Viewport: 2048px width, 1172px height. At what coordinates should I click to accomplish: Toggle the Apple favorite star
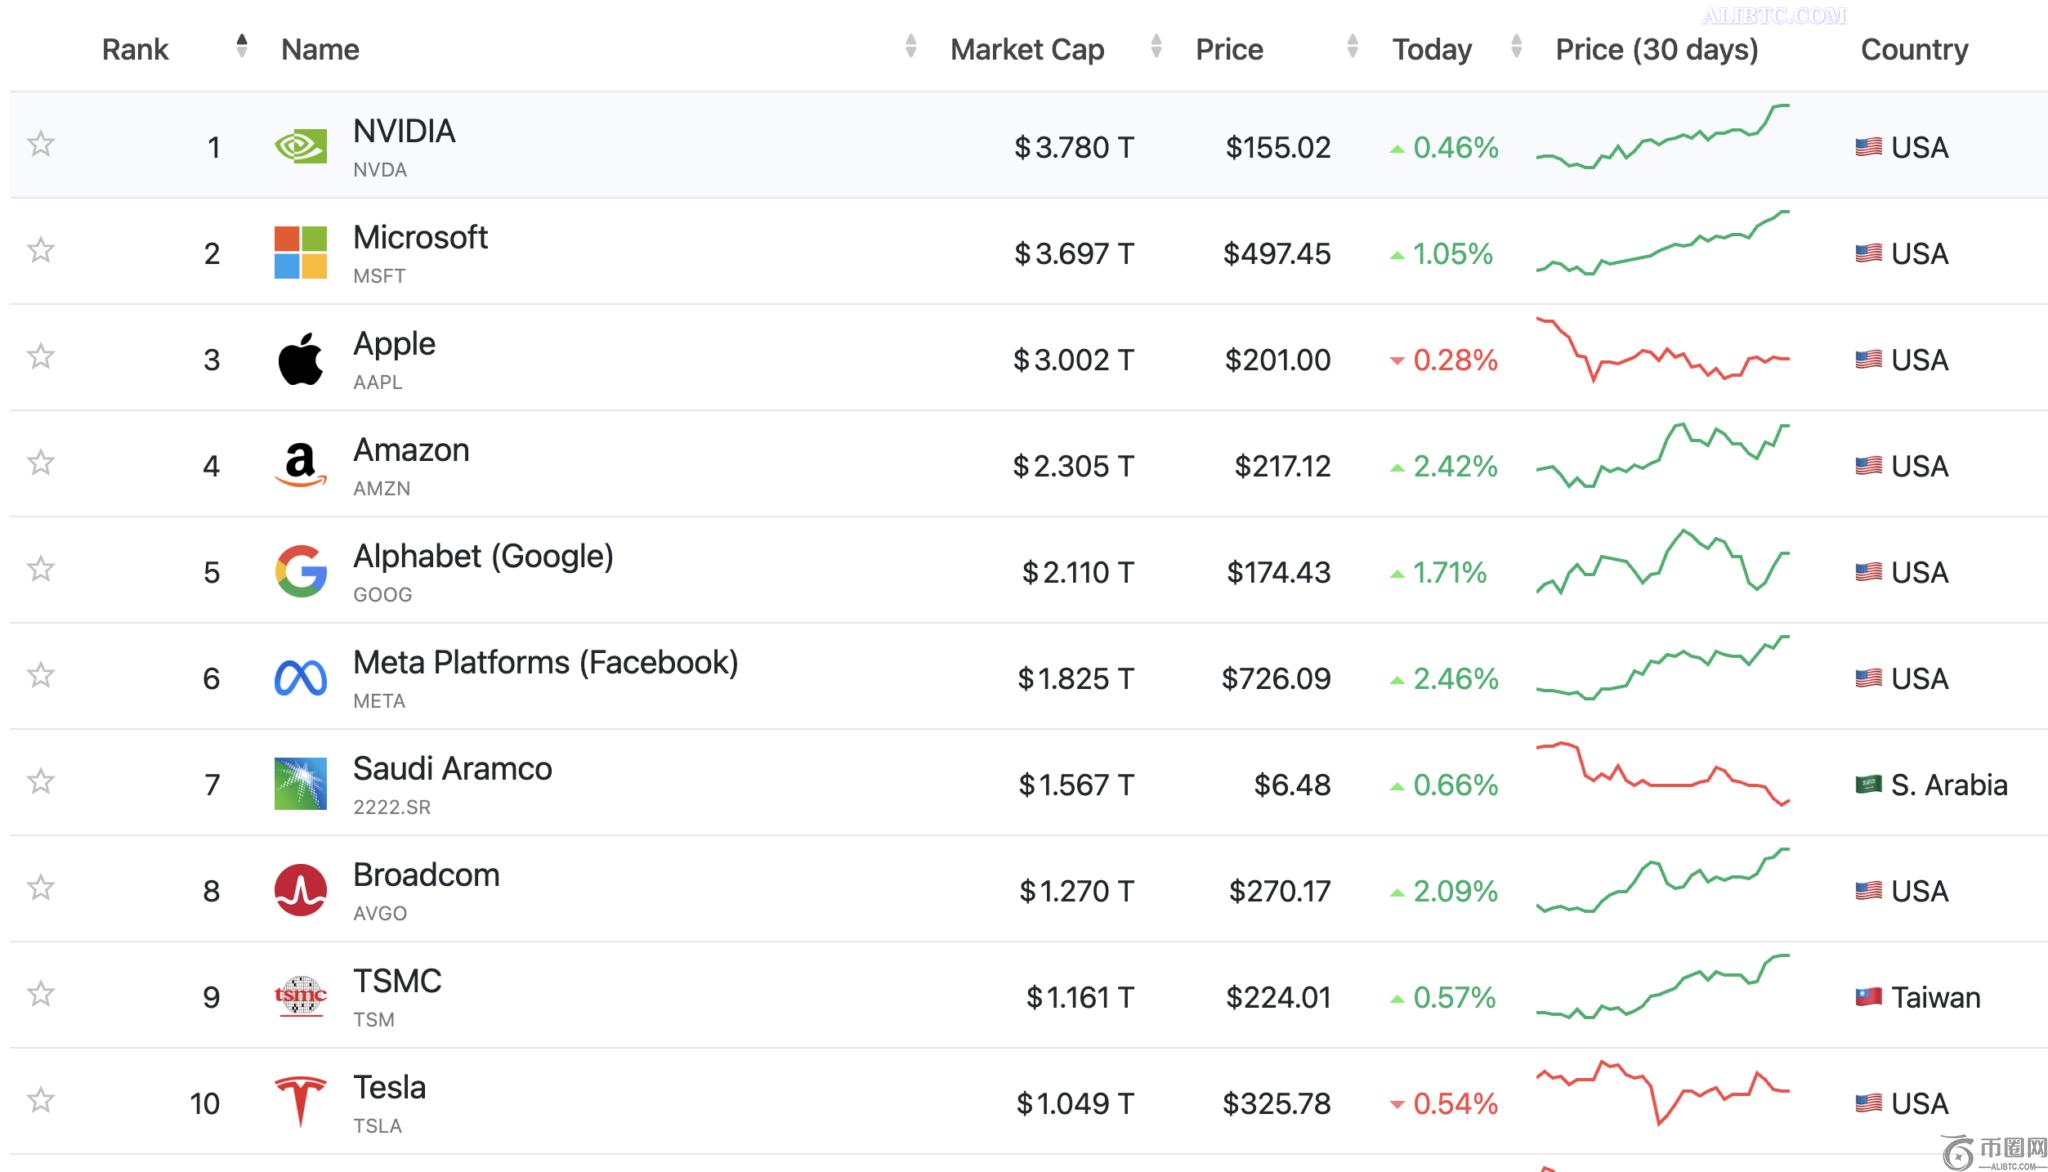tap(40, 356)
